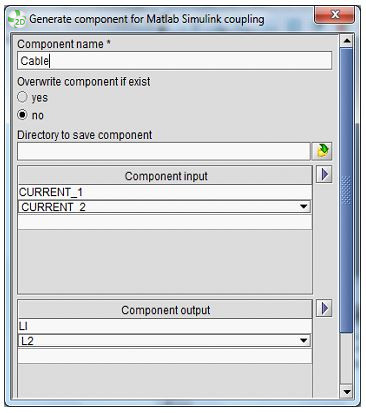
Task: Select the 'yes' overwrite radio button
Action: point(22,97)
